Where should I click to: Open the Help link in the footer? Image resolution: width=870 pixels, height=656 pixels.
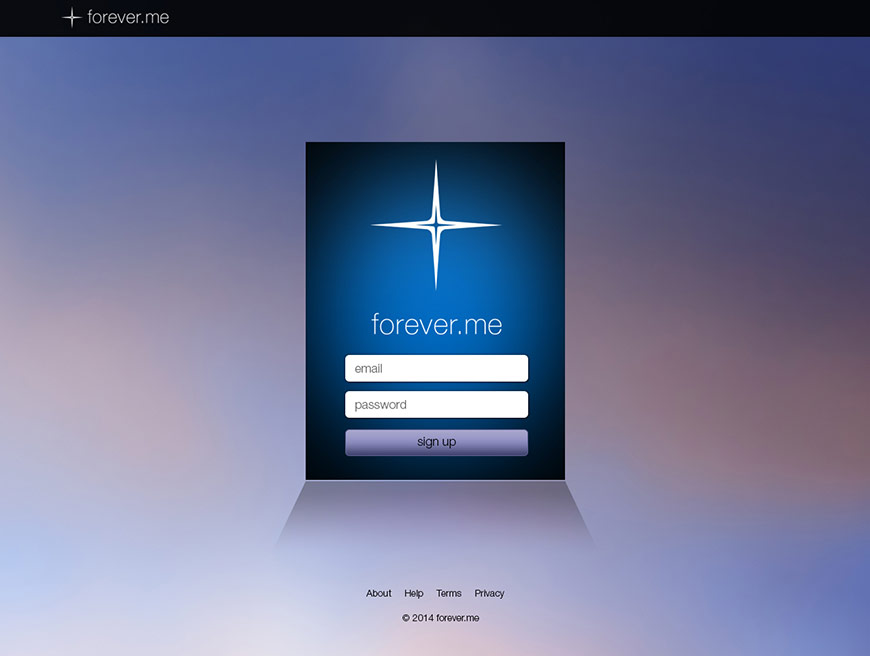point(414,593)
